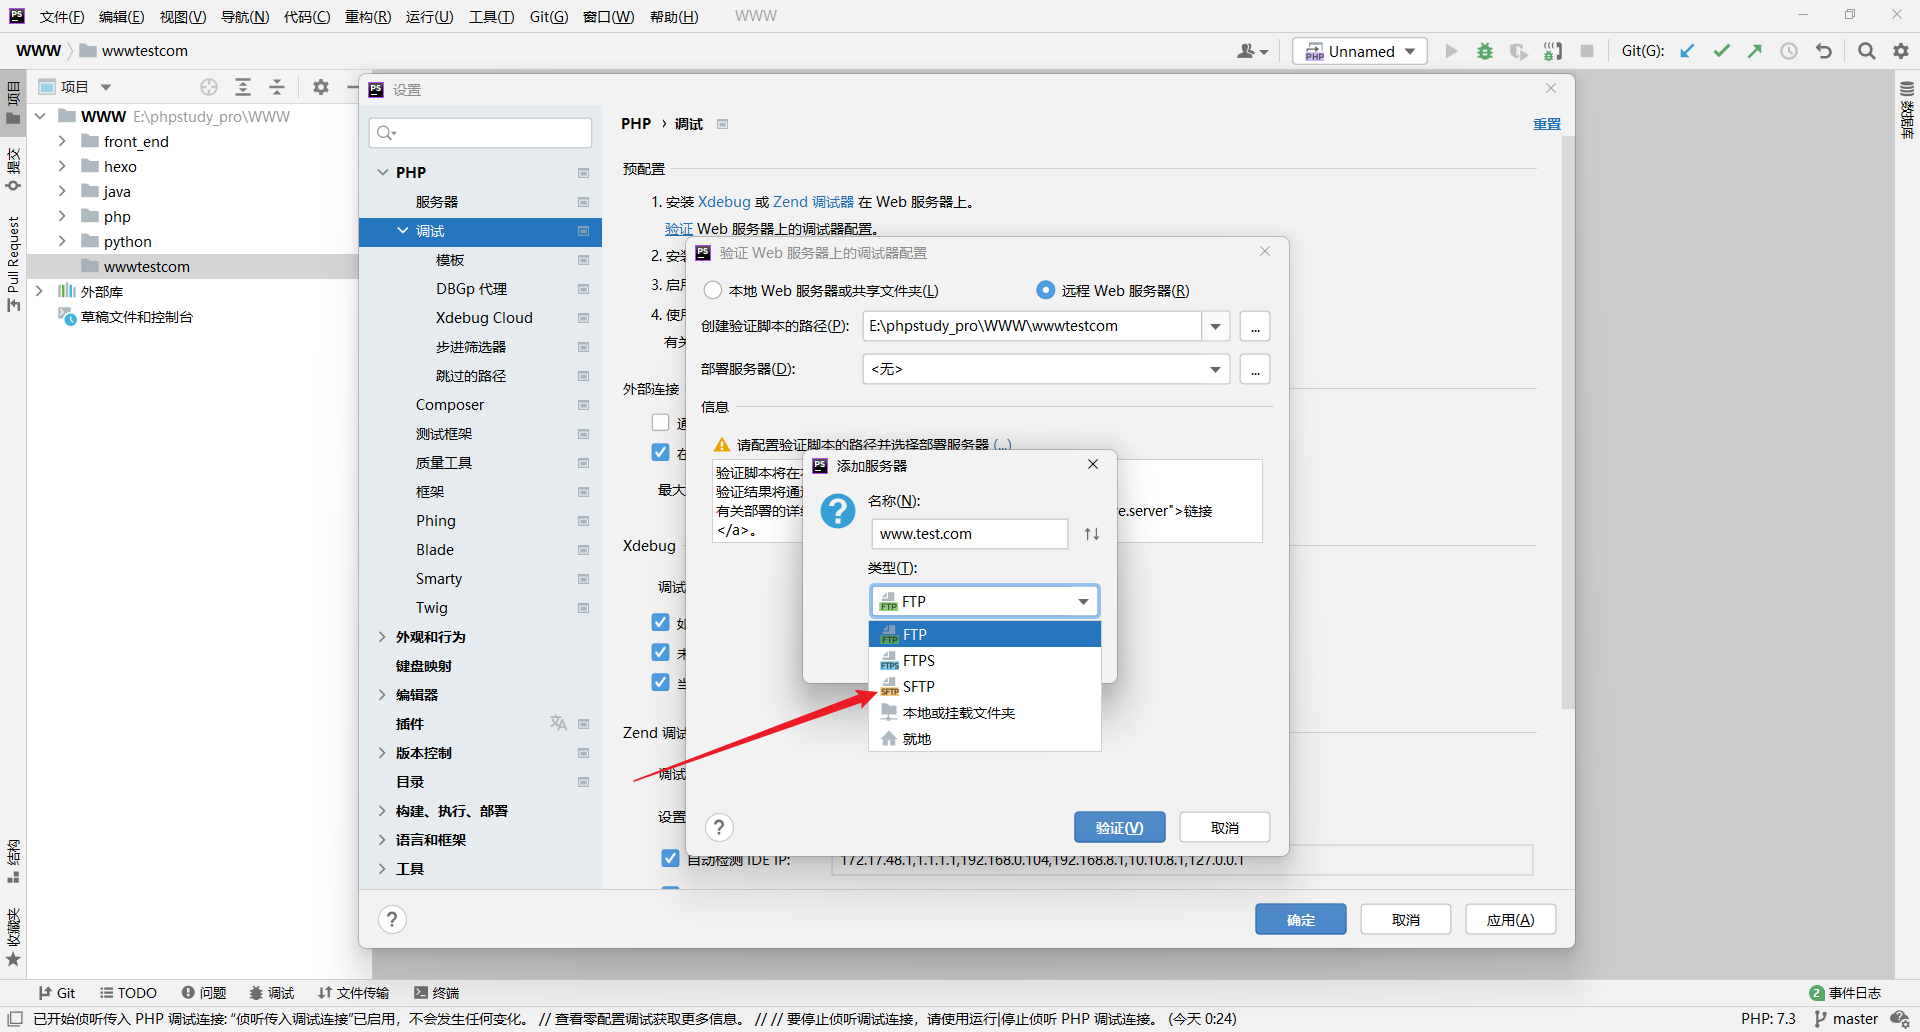The width and height of the screenshot is (1920, 1032).
Task: Click the swap arrows icon beside server name
Action: click(x=1092, y=534)
